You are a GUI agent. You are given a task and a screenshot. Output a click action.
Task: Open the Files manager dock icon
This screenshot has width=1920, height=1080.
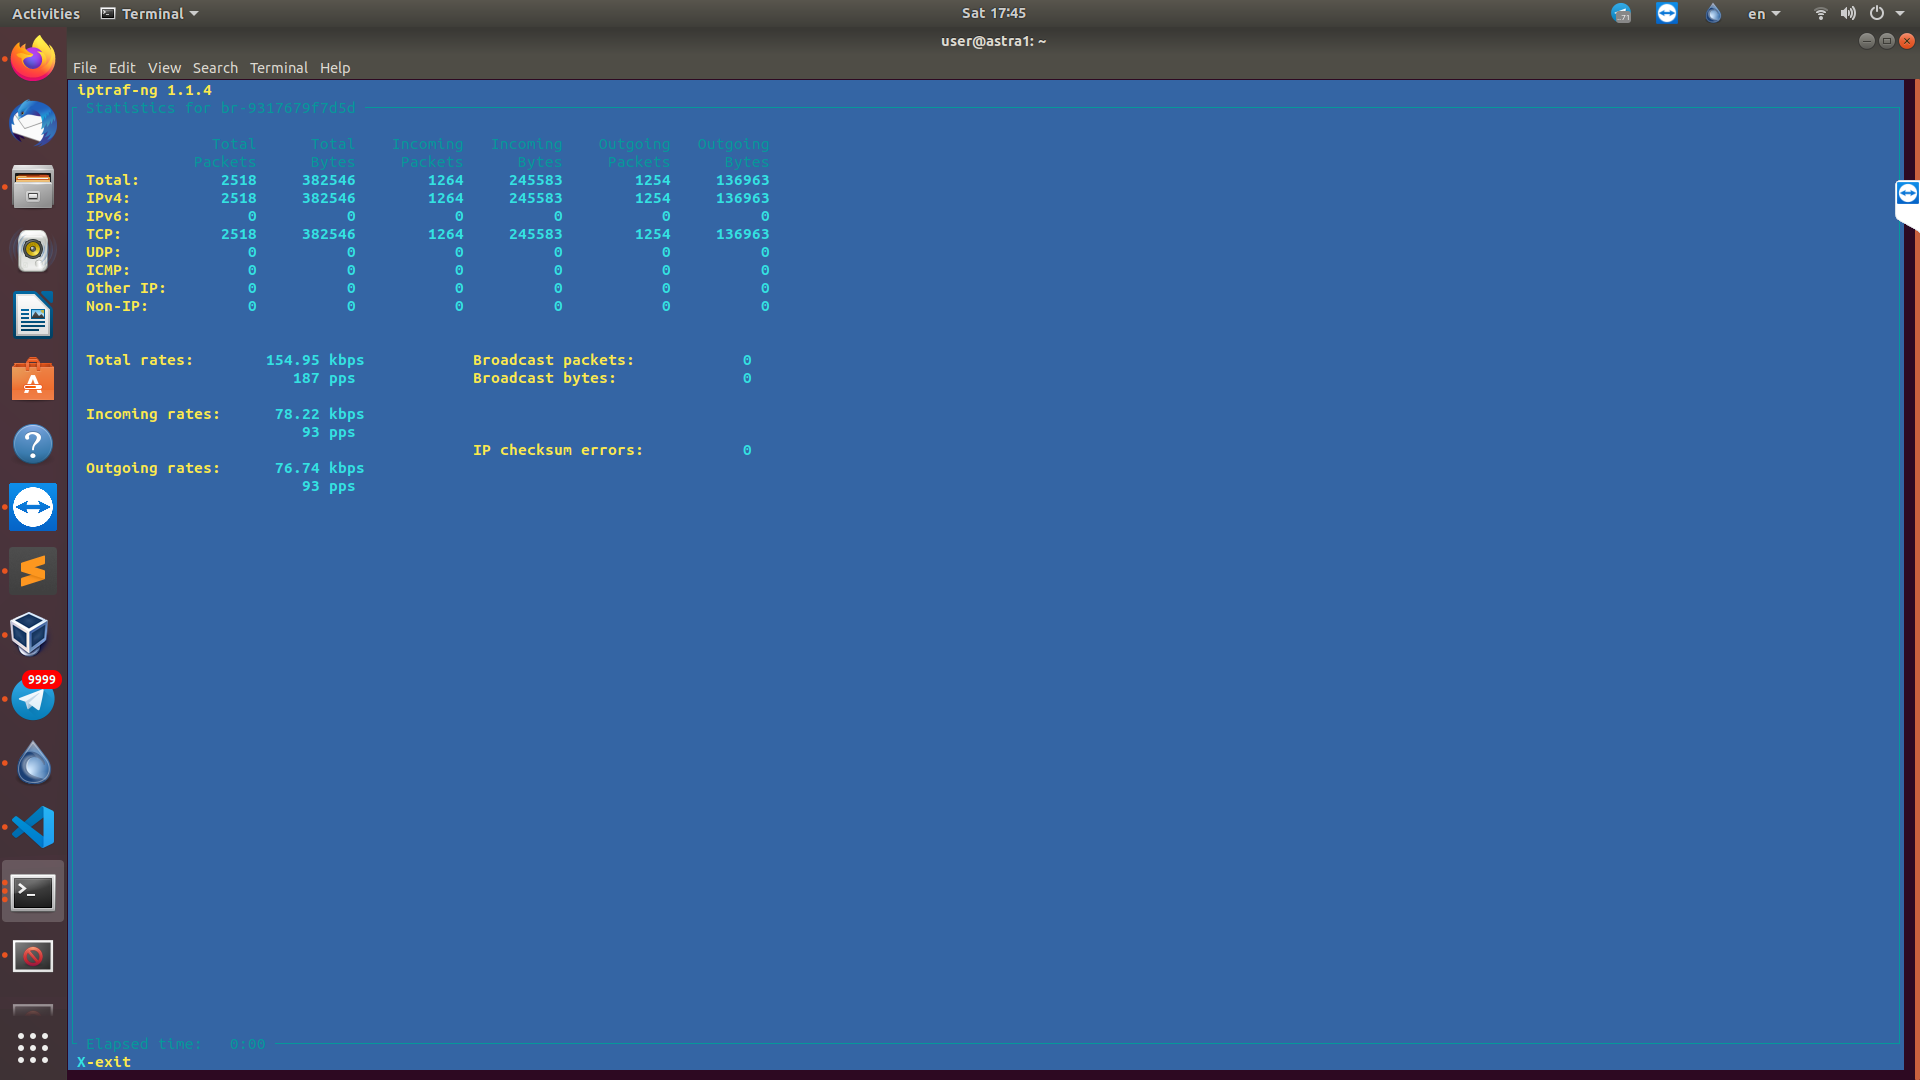pyautogui.click(x=33, y=187)
